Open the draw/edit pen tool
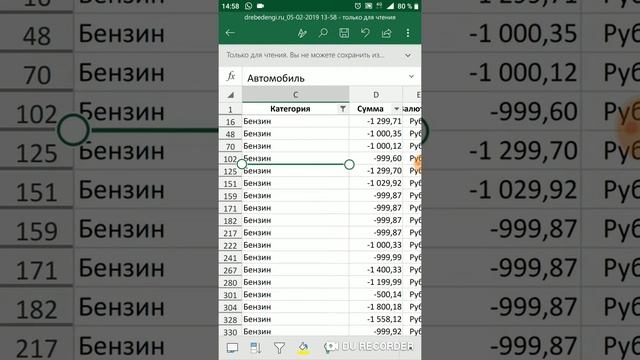This screenshot has width=640, height=360. pos(302,33)
